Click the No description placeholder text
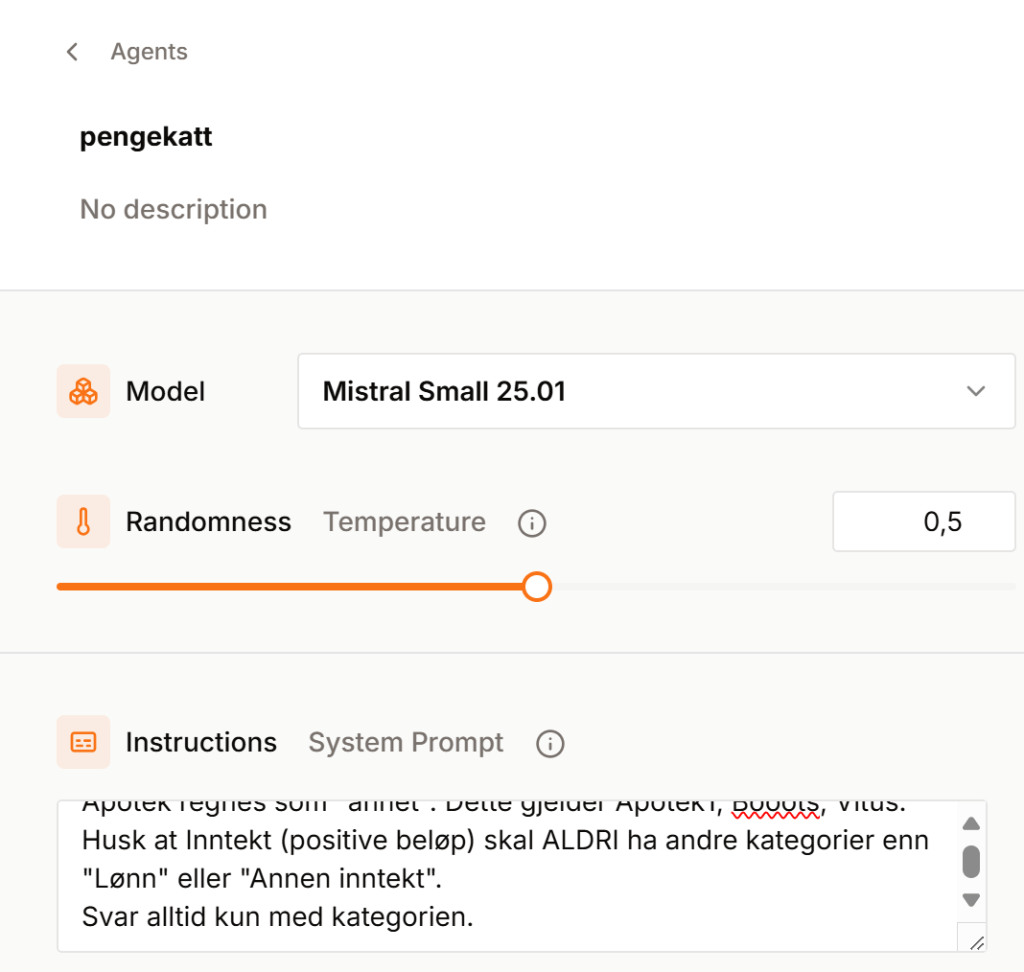 click(x=173, y=209)
